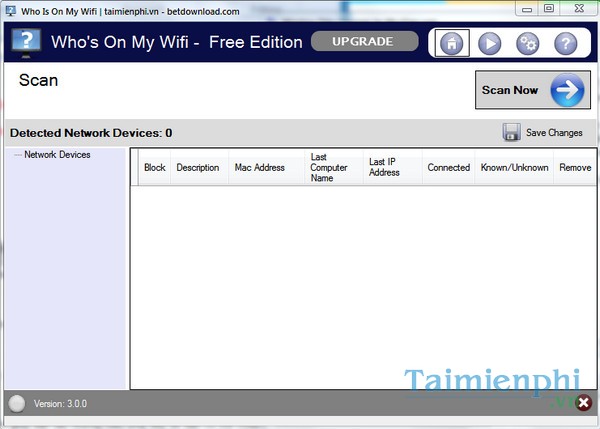
Task: Open the Help question mark icon
Action: [x=565, y=44]
